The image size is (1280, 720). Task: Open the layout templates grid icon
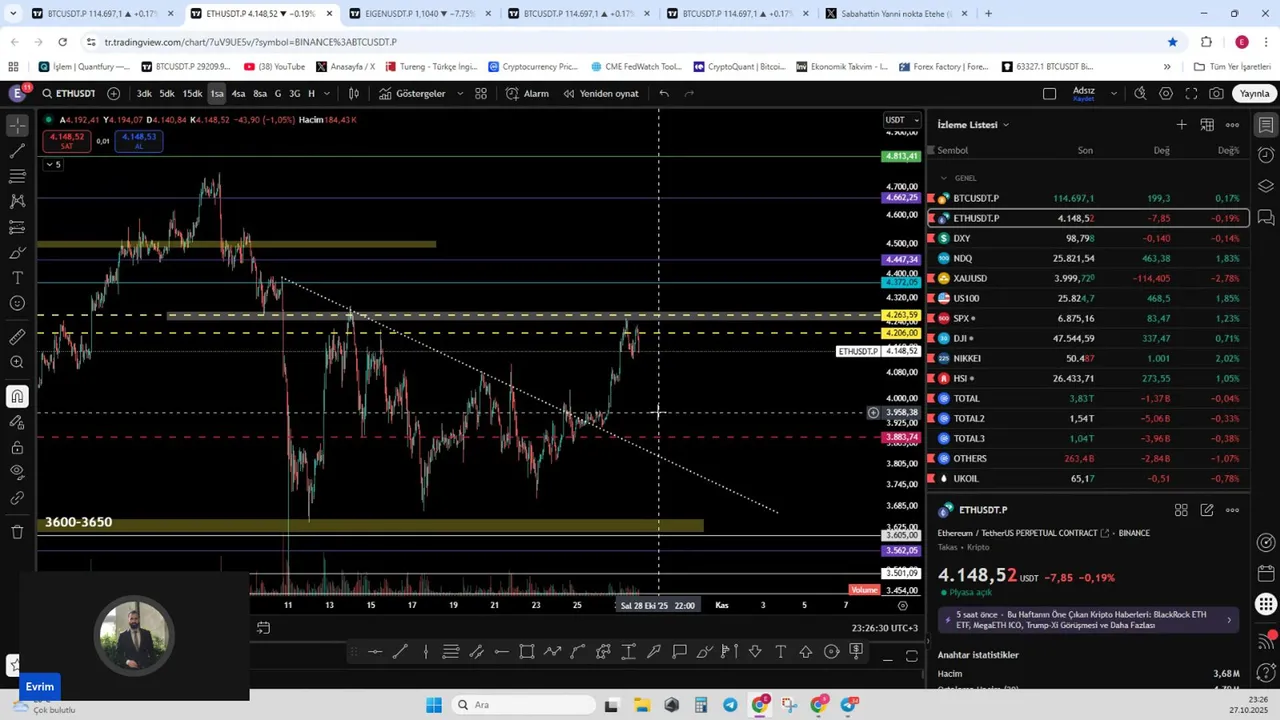coord(481,93)
